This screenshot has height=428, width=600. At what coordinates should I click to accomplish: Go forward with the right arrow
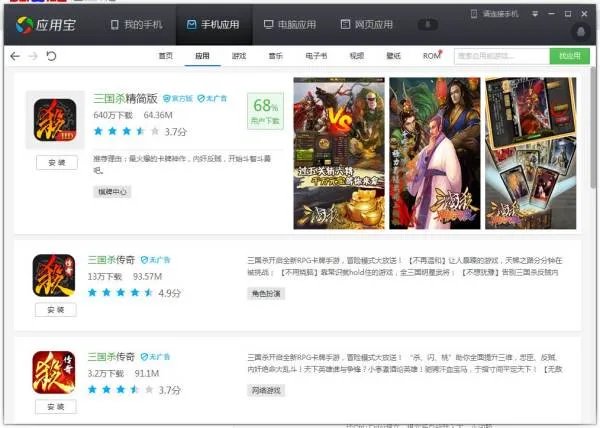click(x=33, y=56)
